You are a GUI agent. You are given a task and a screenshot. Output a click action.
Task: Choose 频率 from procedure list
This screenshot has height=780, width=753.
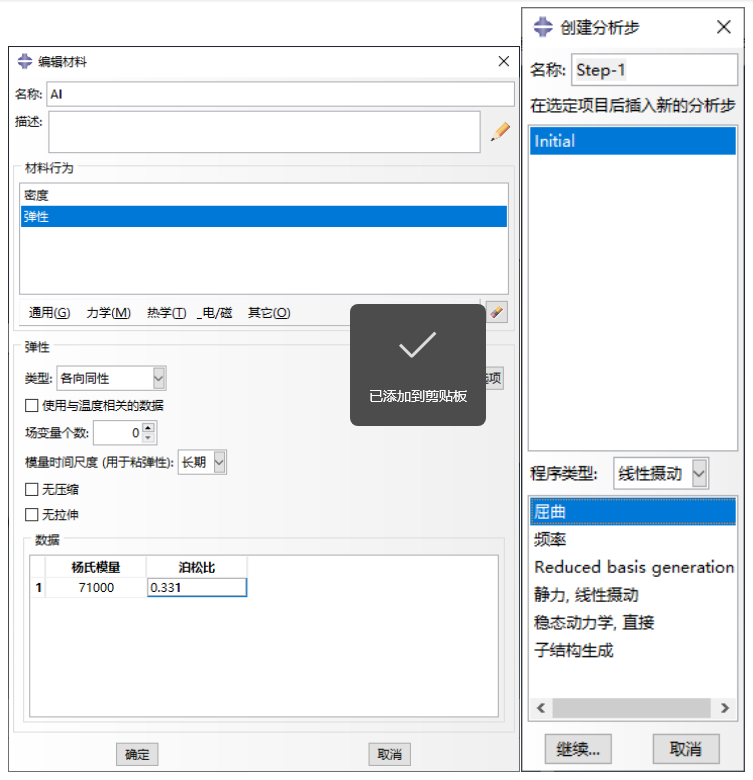[551, 539]
